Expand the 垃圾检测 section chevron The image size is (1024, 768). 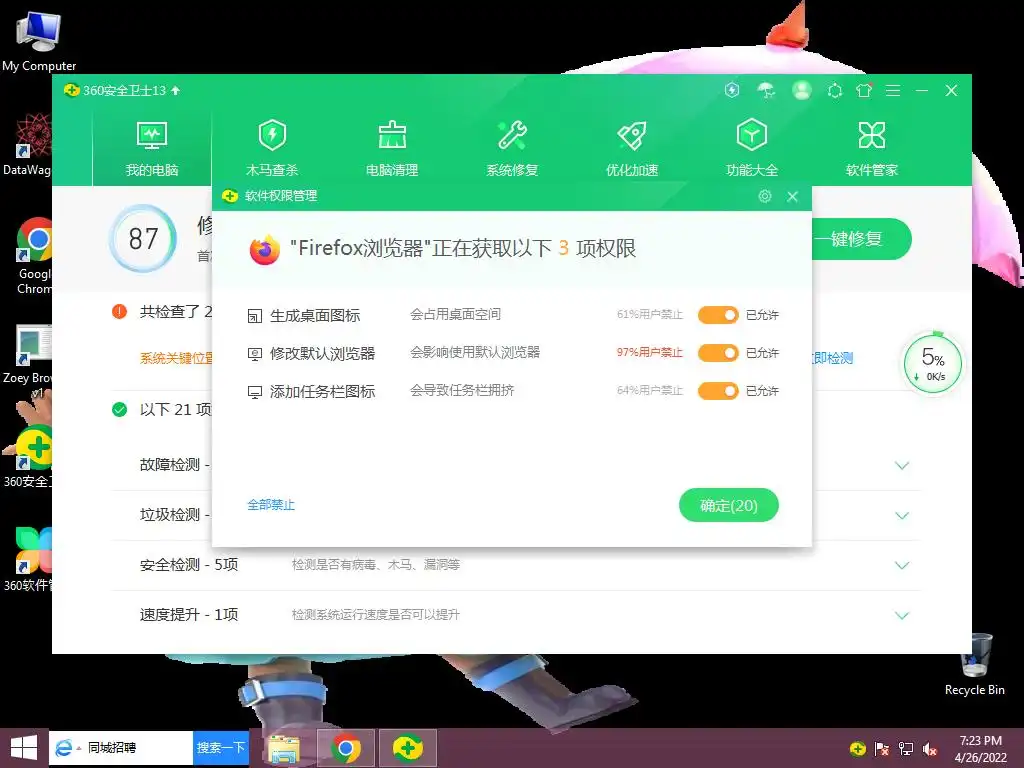[x=902, y=515]
